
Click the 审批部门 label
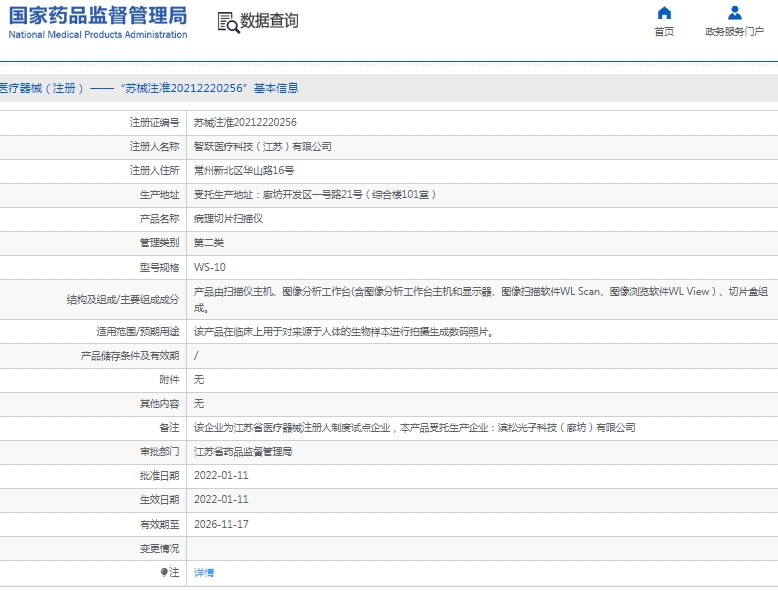pyautogui.click(x=159, y=452)
